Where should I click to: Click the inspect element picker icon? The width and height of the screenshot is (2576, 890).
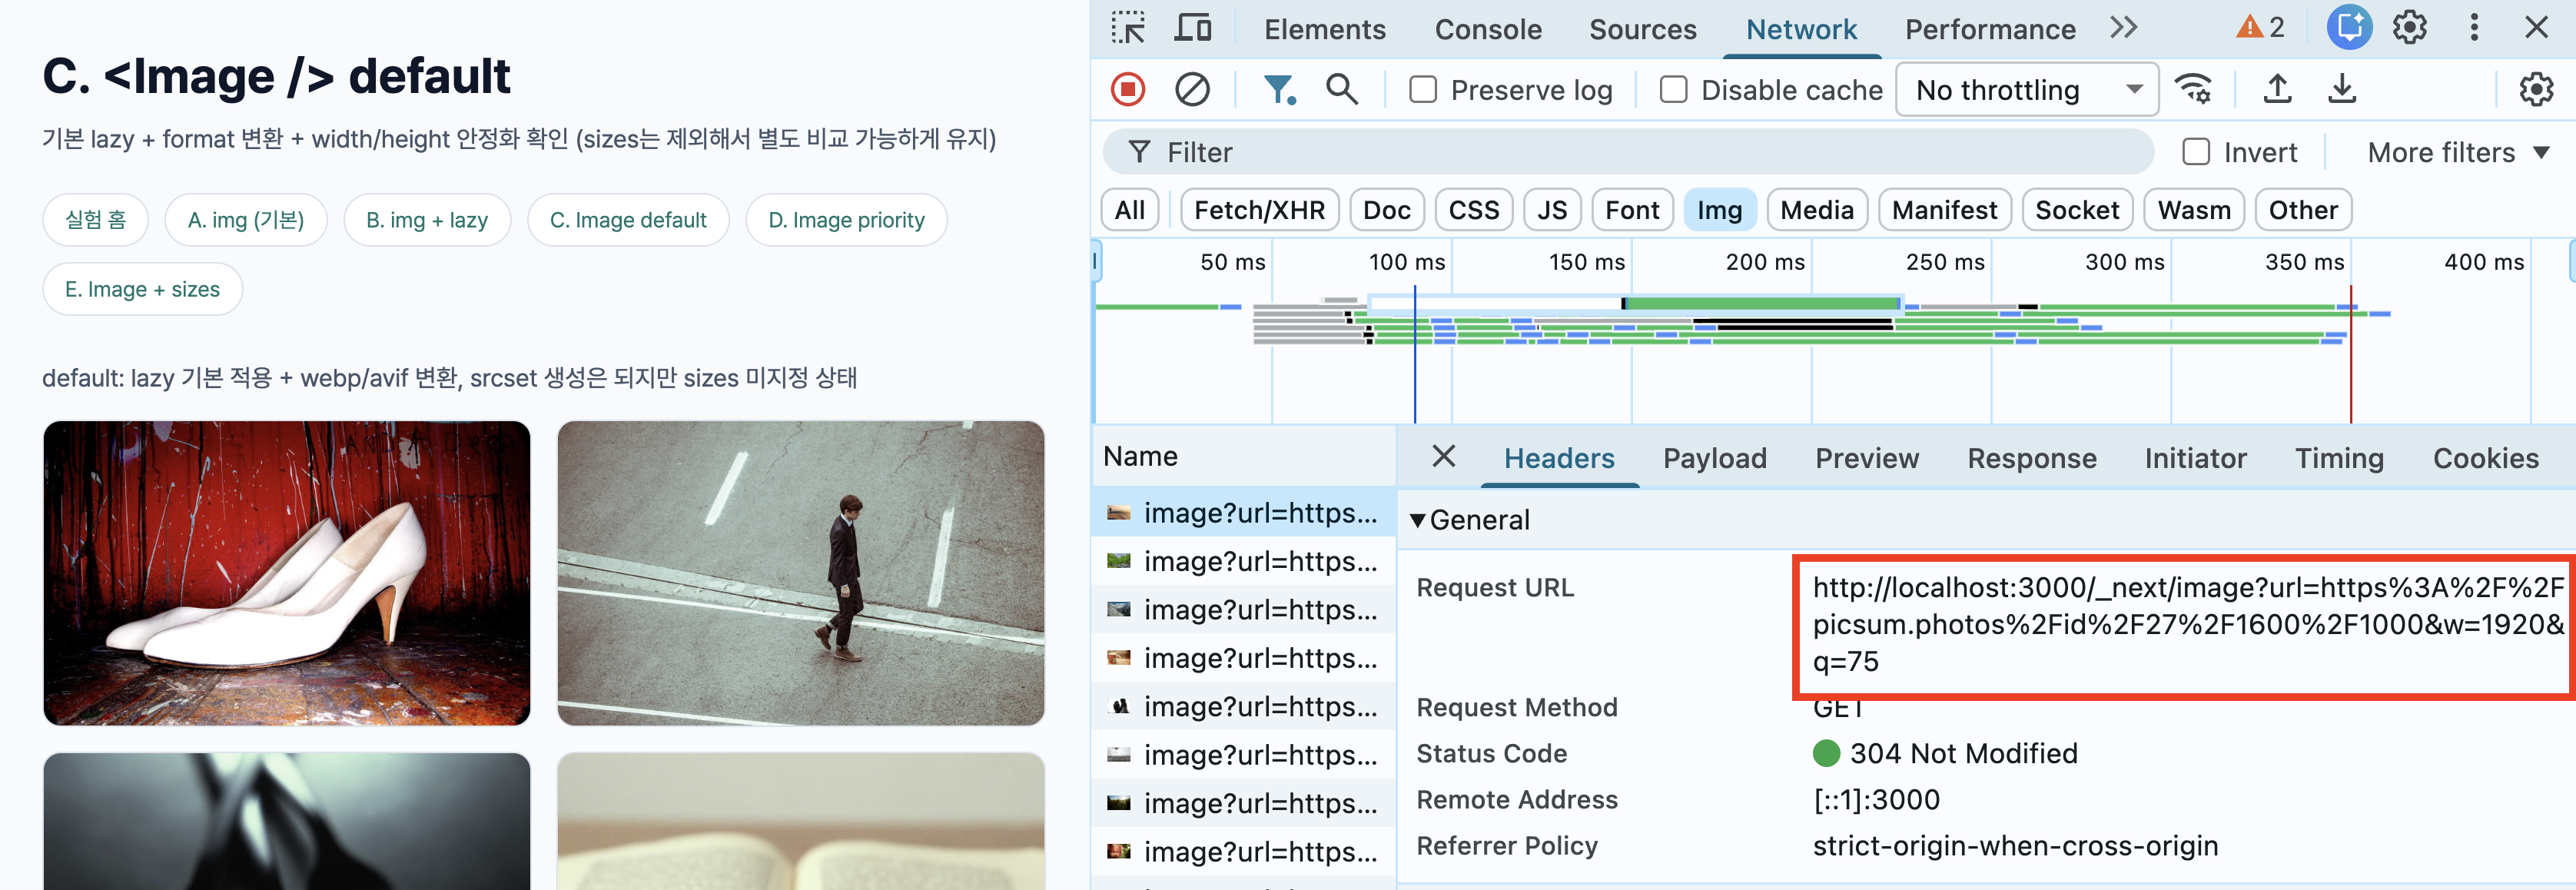pos(1128,28)
